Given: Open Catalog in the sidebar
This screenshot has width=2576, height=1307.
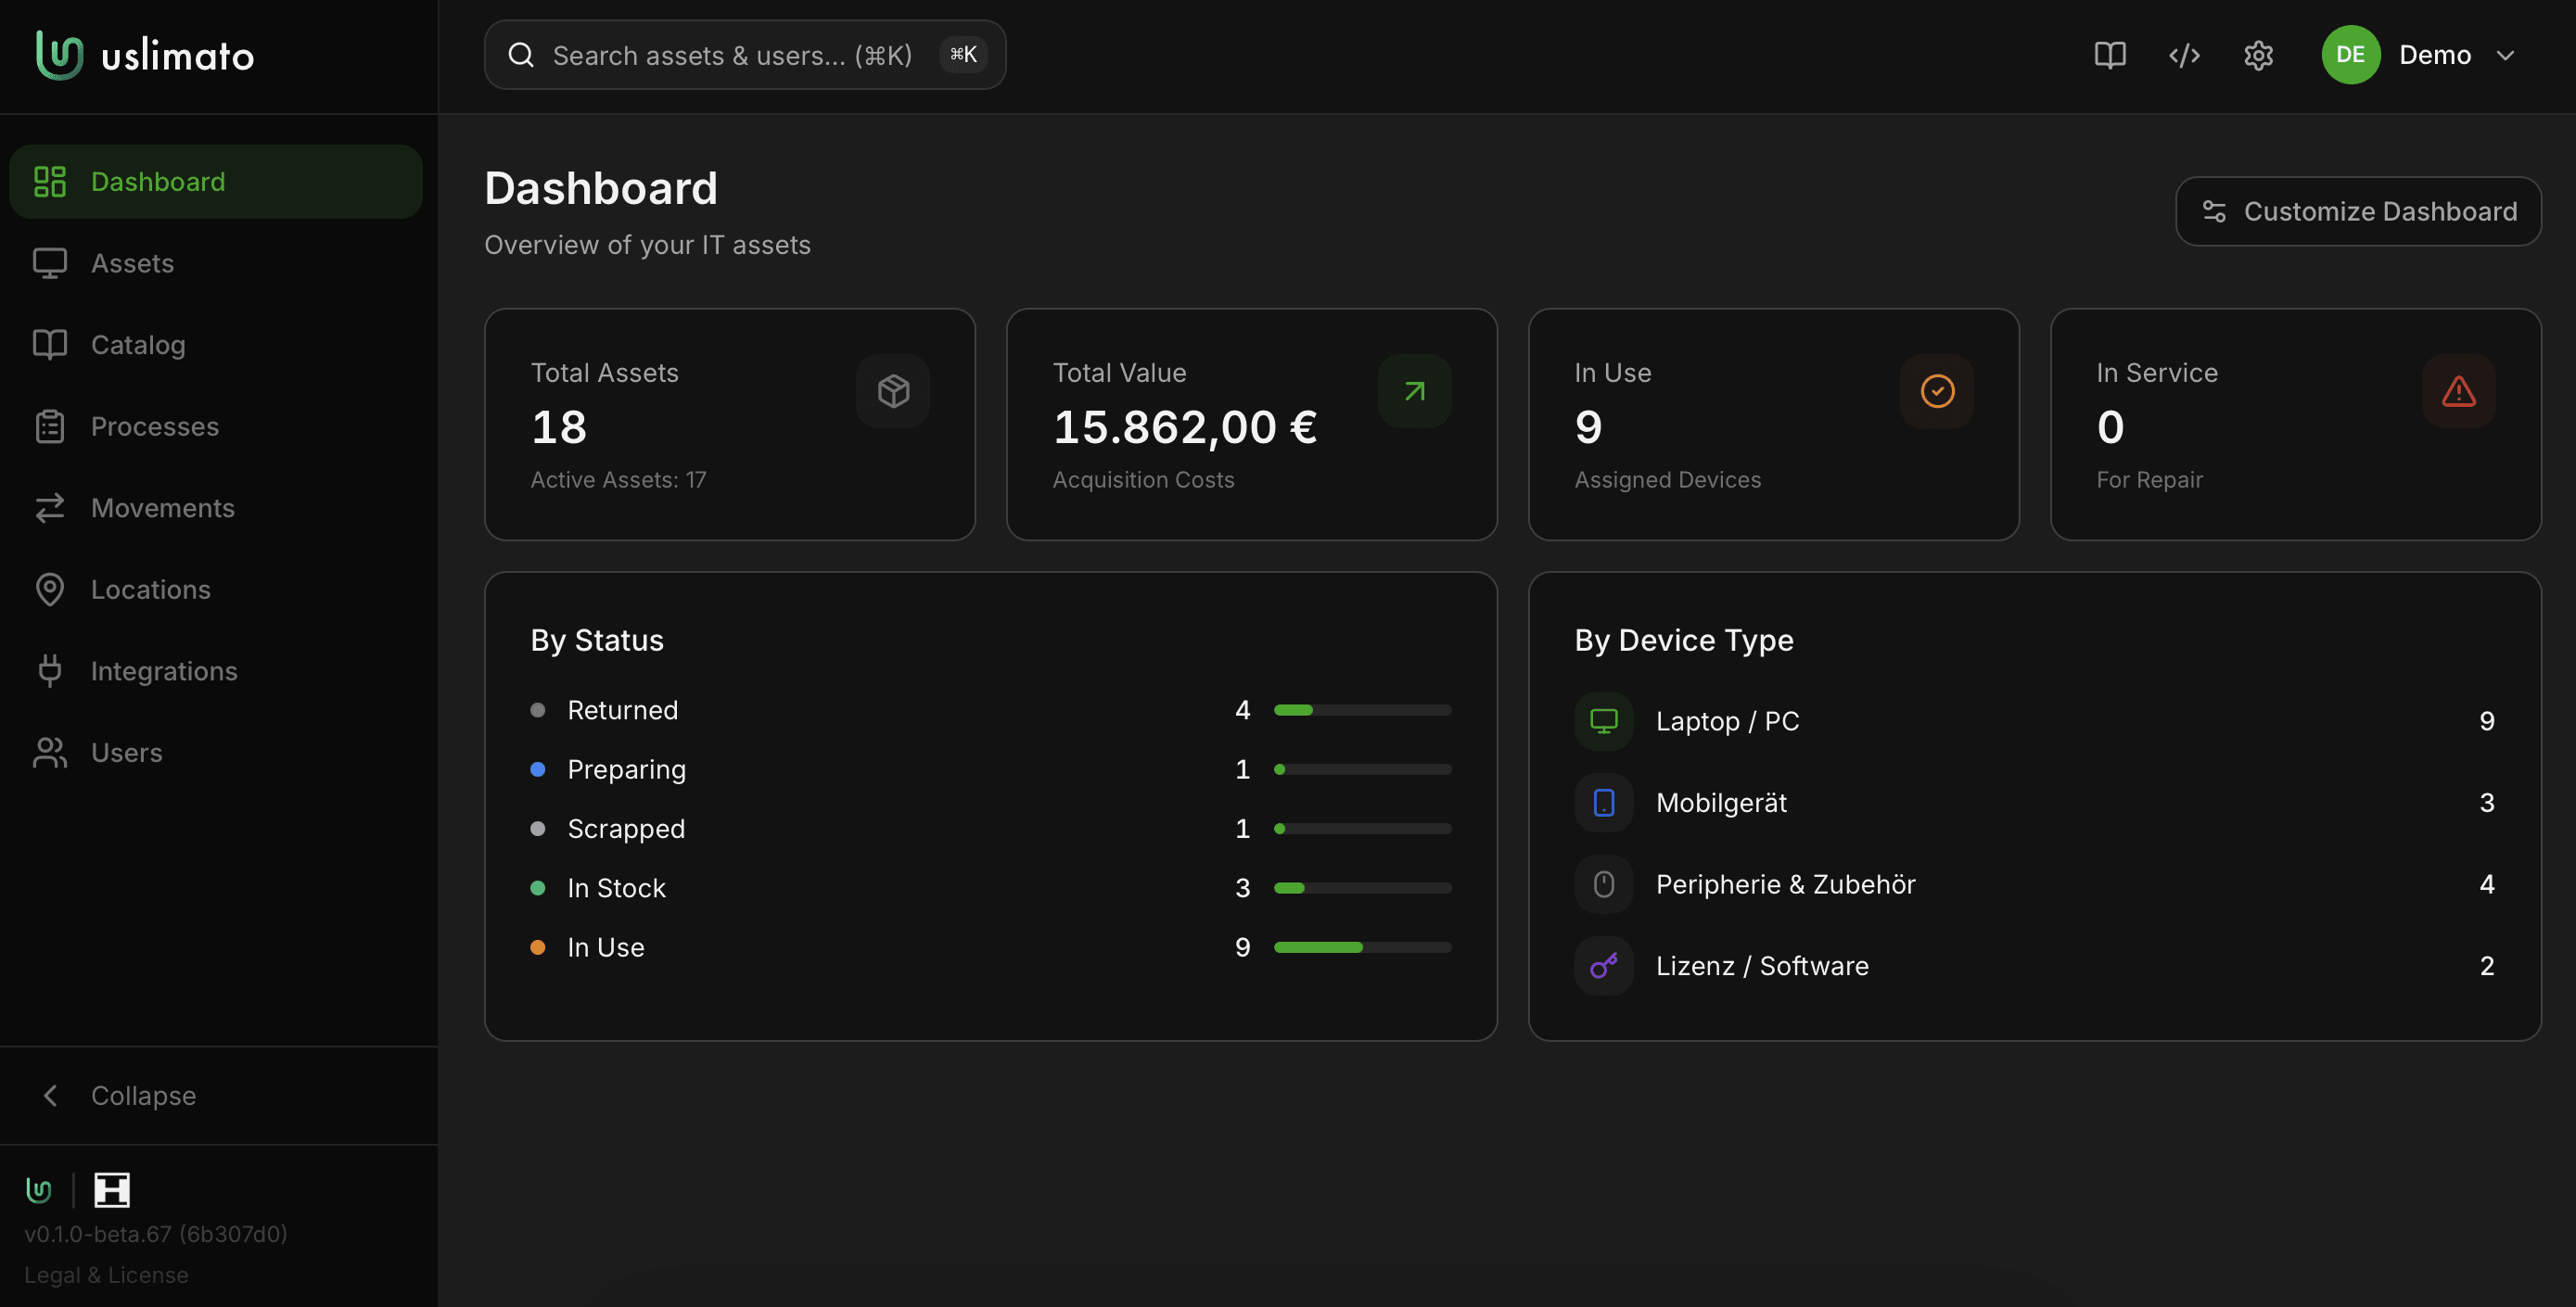Looking at the screenshot, I should click(216, 345).
